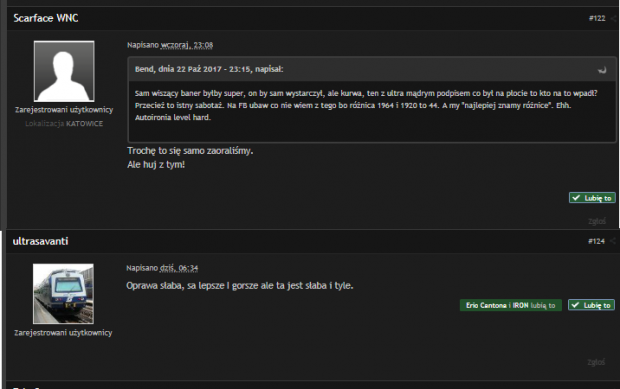Click ultrasavanti's train avatar image
Viewport: 620px width, 389px height.
[63, 294]
